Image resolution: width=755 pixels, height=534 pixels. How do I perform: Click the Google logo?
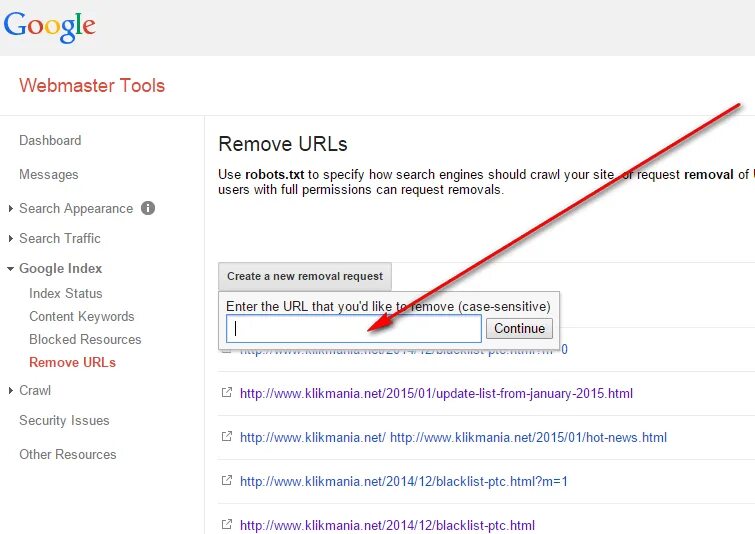[50, 26]
